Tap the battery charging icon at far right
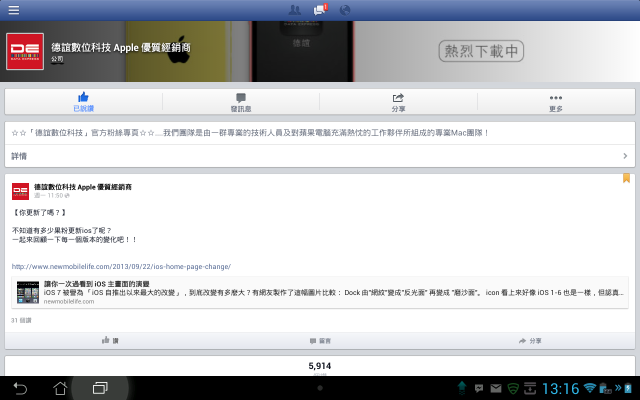 [x=627, y=388]
